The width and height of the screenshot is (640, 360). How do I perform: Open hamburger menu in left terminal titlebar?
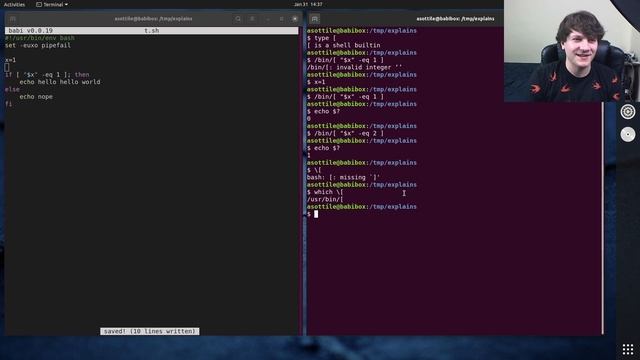click(x=252, y=19)
